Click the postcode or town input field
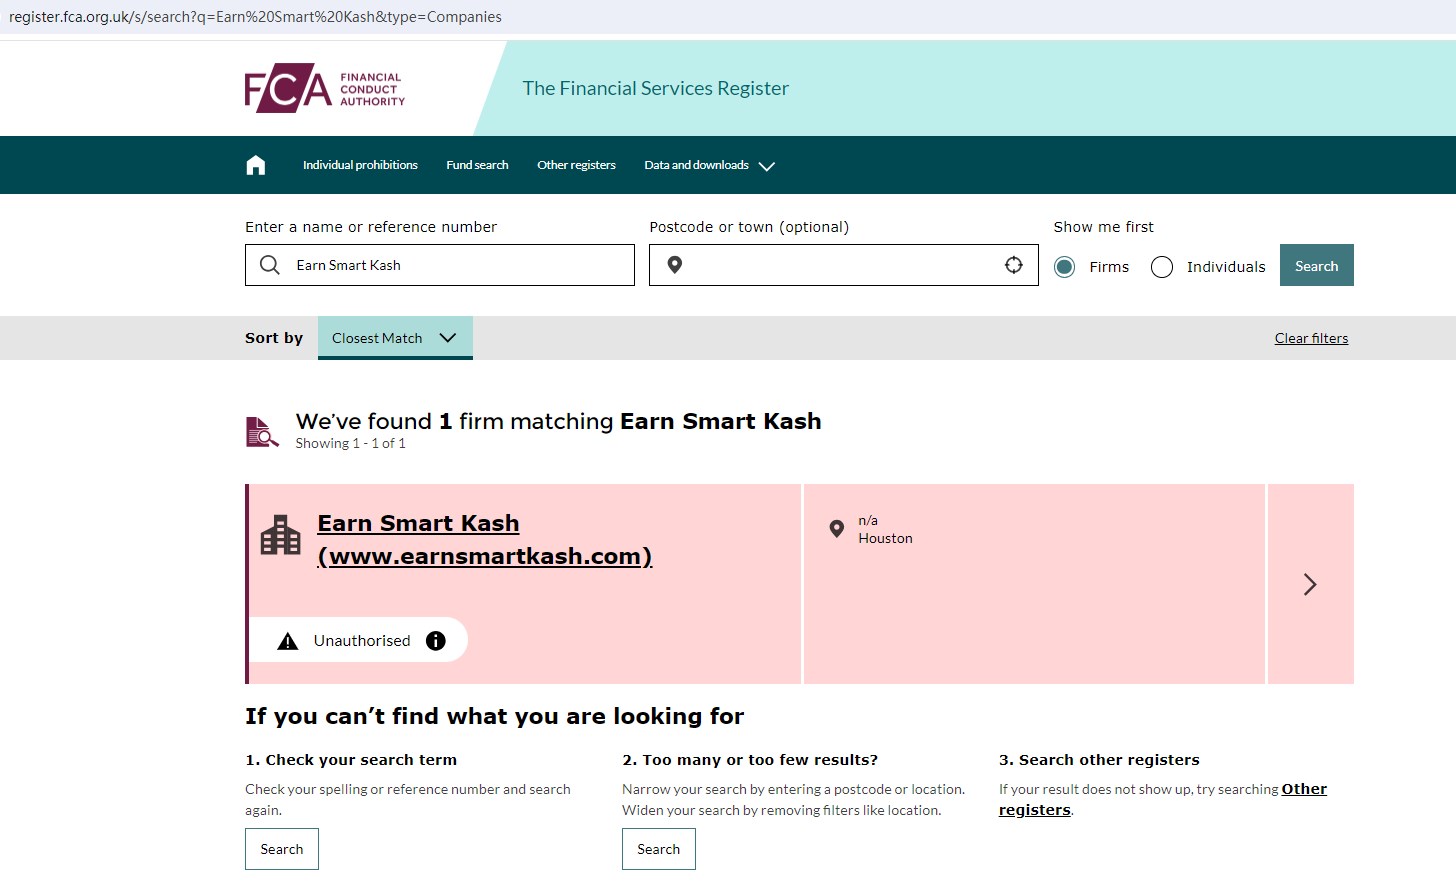This screenshot has width=1456, height=881. click(x=844, y=265)
